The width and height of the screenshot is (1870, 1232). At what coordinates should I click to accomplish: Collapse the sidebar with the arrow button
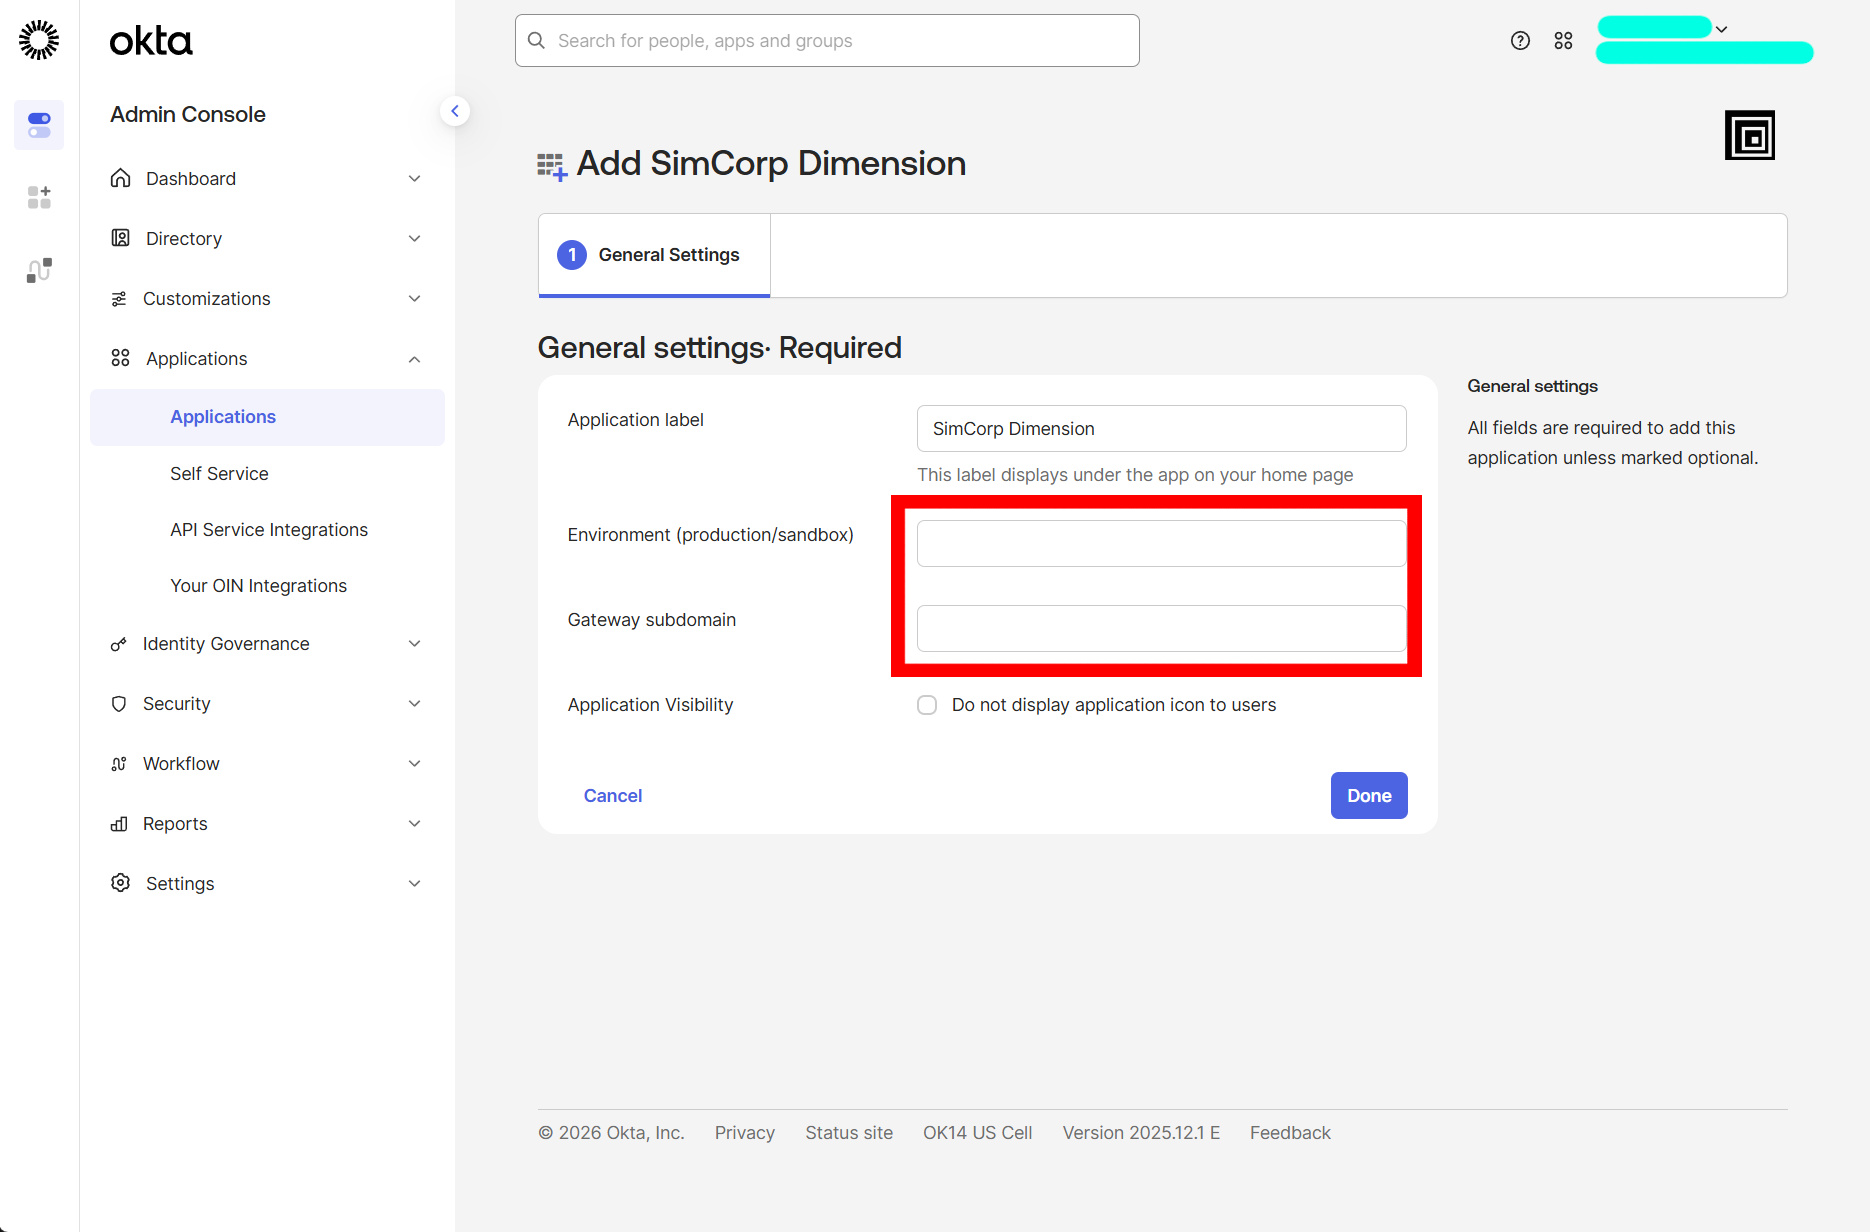pos(455,111)
